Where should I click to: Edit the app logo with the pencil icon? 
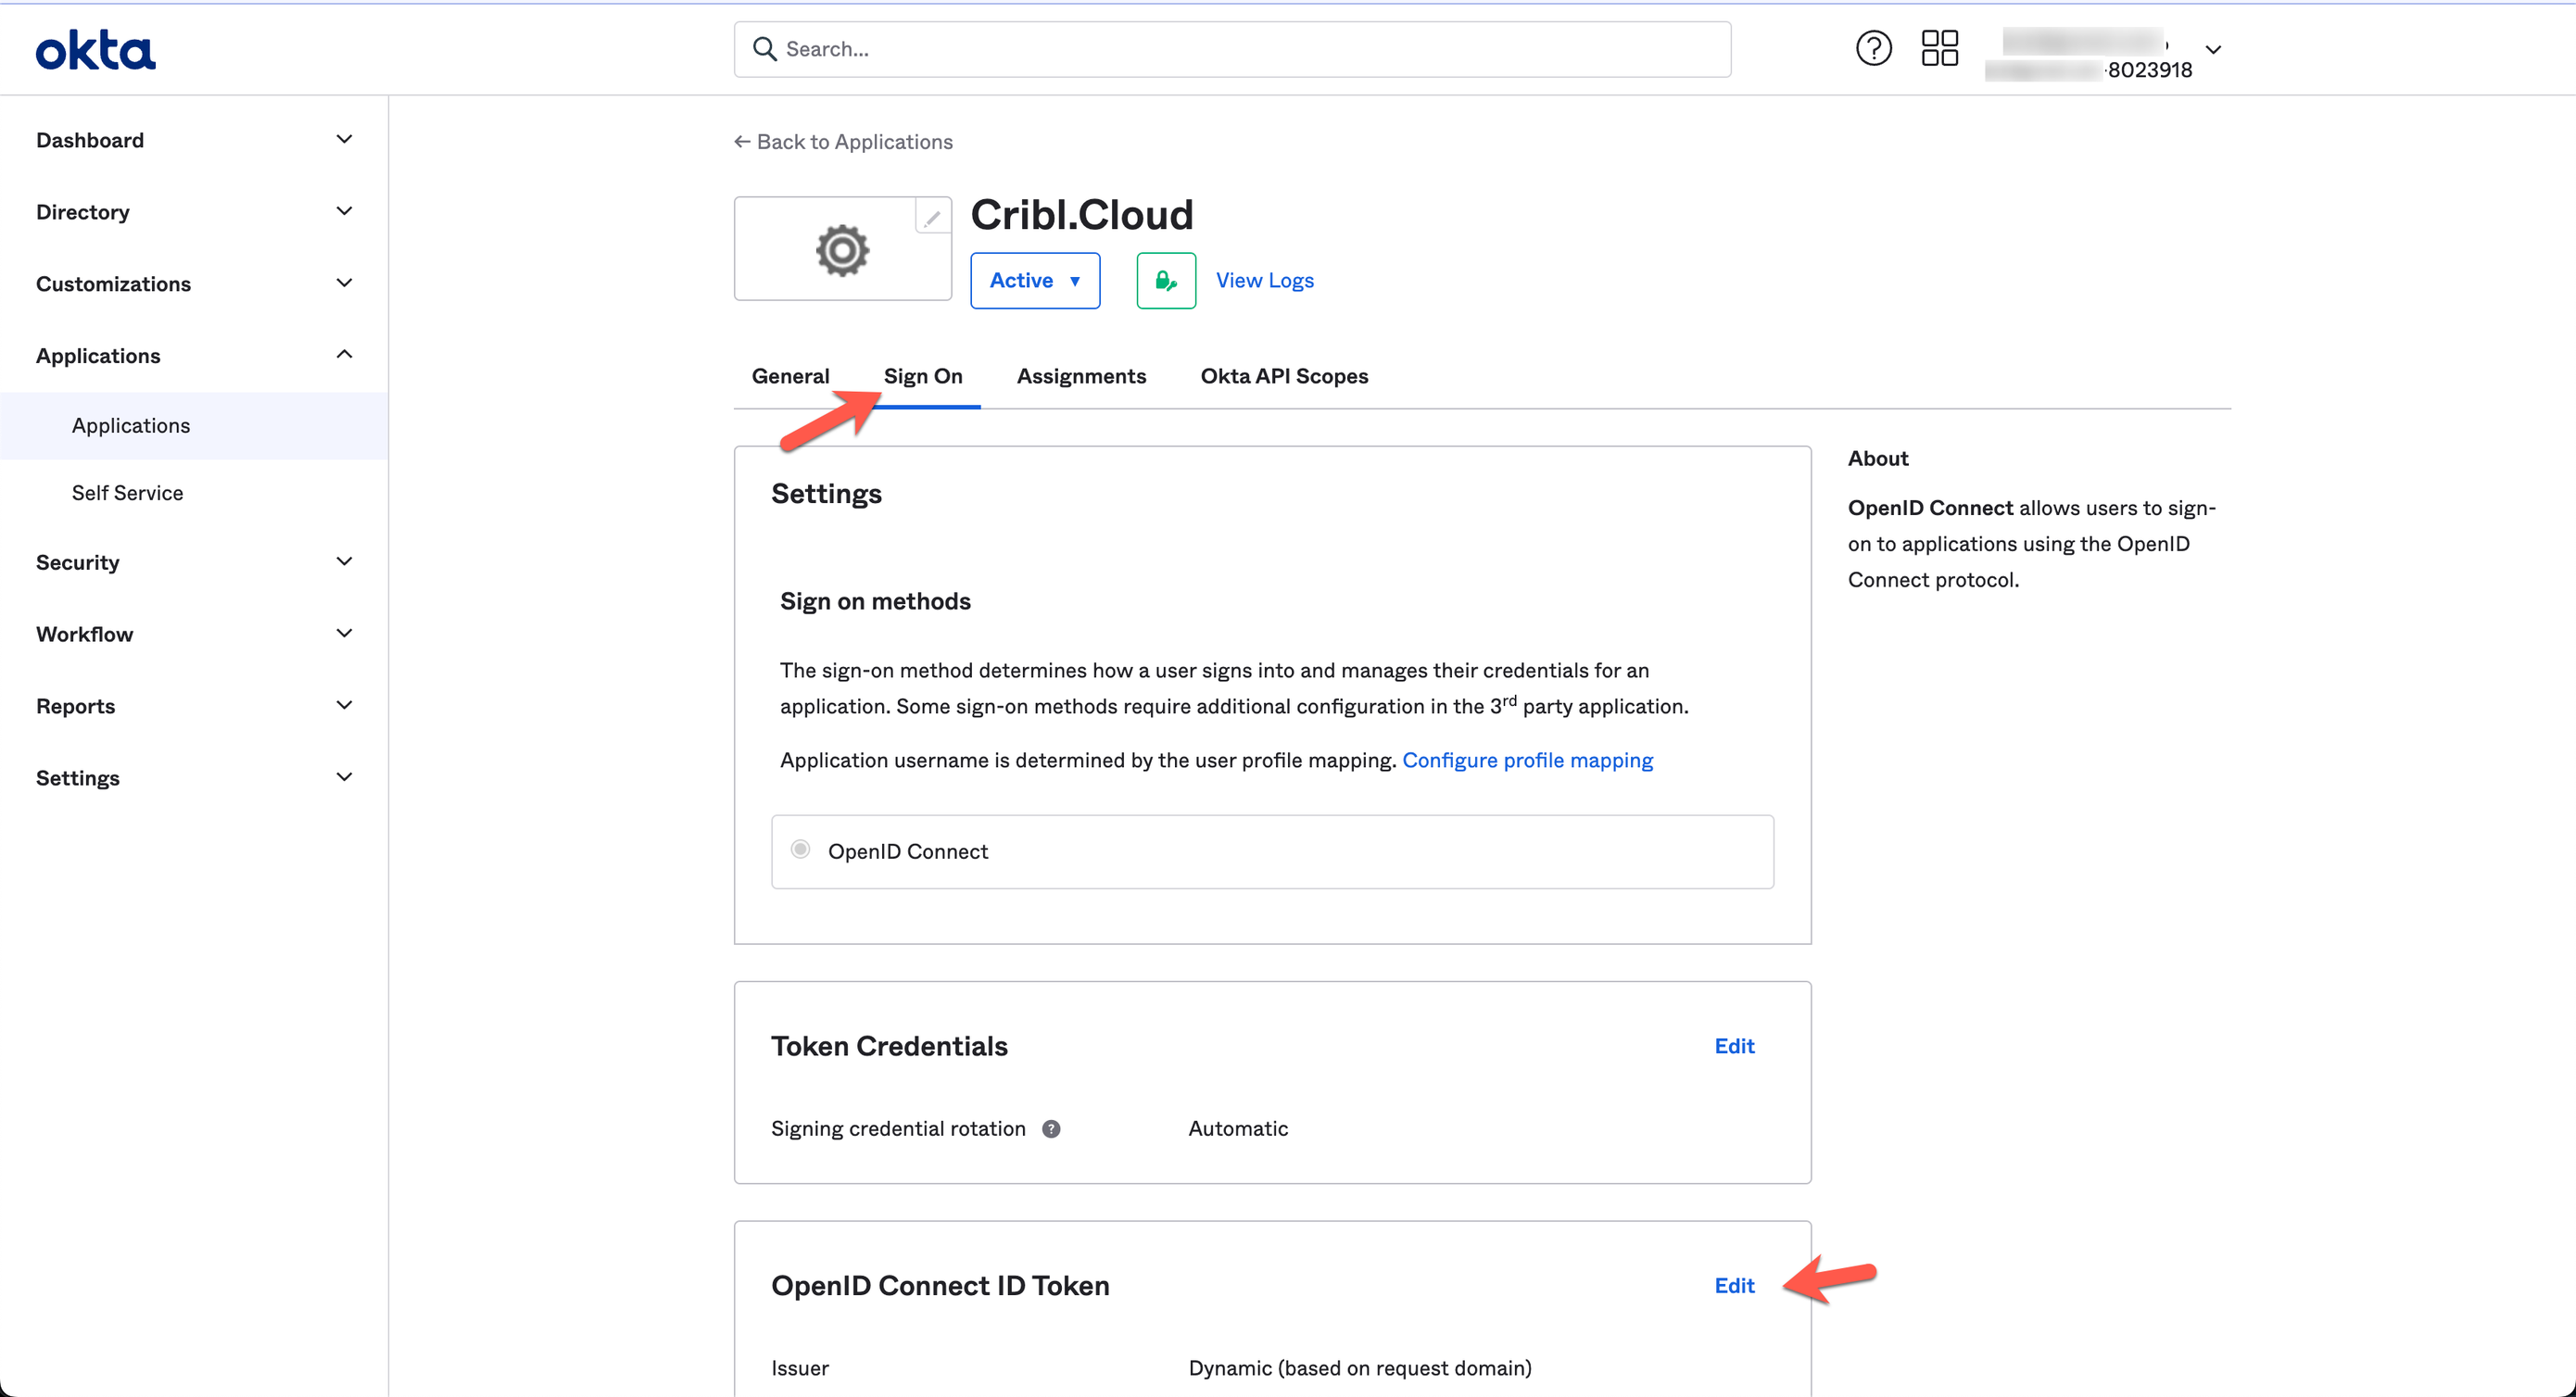point(932,216)
